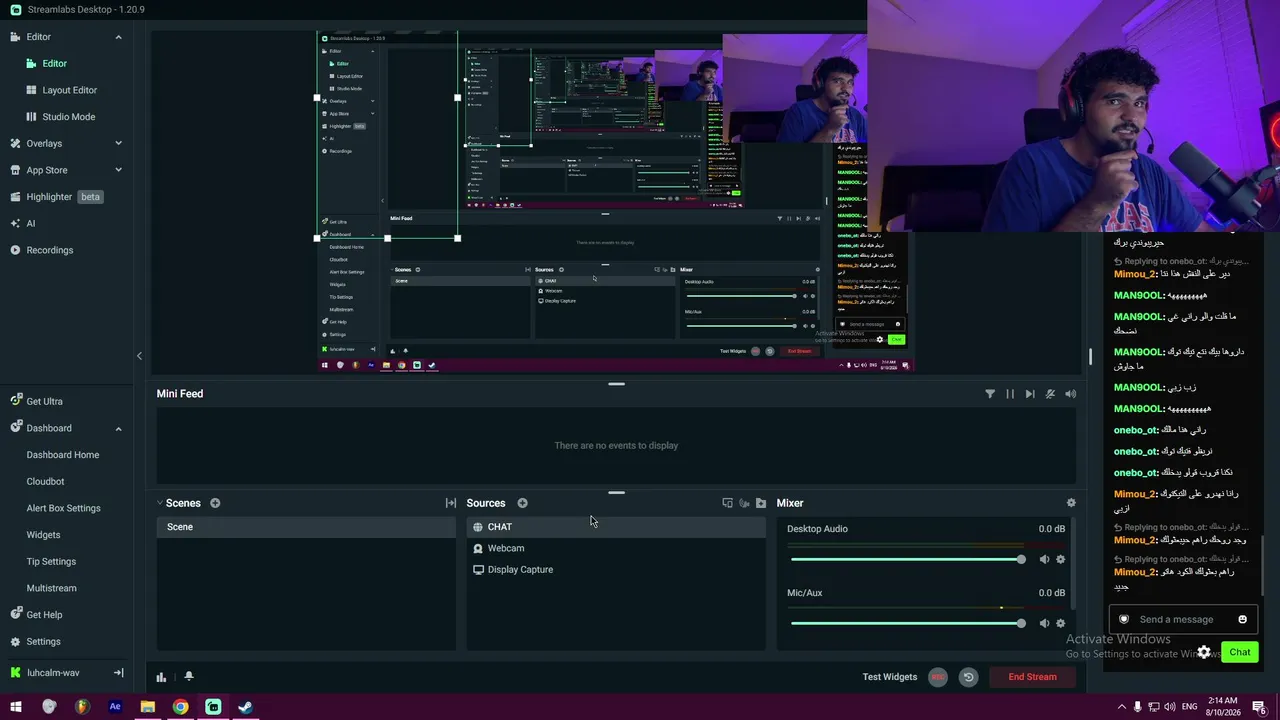The image size is (1280, 720).
Task: Open Desktop Audio source settings gear
Action: click(1061, 560)
